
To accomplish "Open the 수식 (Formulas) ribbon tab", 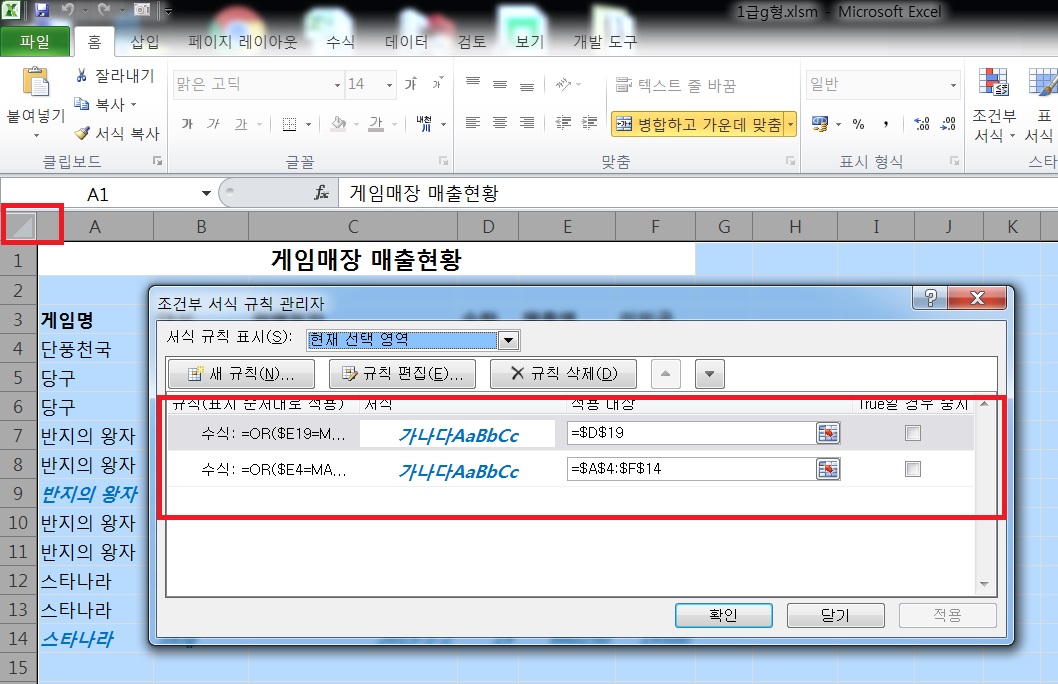I will coord(340,42).
